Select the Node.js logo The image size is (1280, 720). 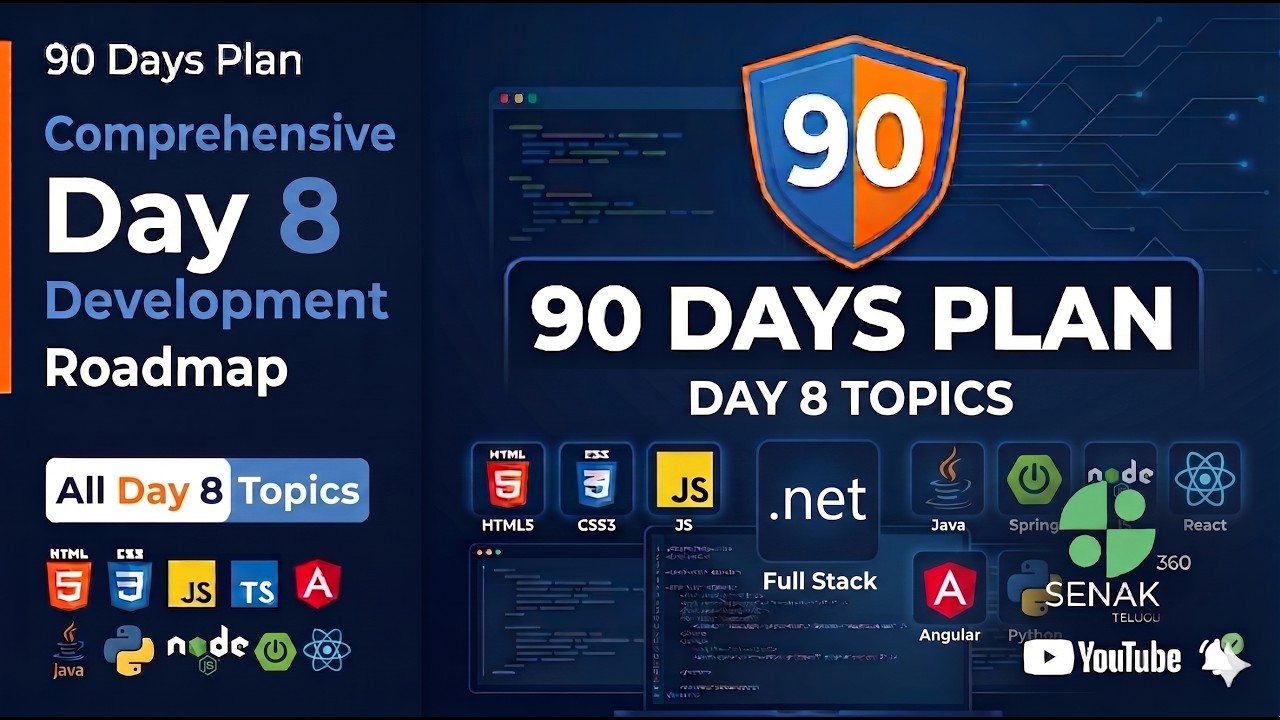(208, 650)
